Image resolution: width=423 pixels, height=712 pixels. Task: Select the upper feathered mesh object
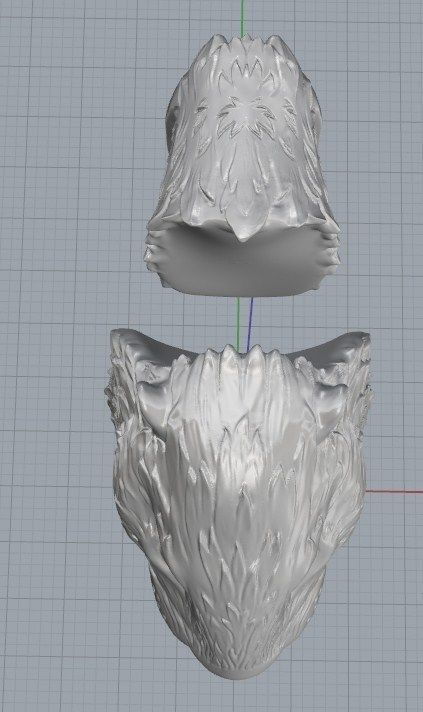242,166
